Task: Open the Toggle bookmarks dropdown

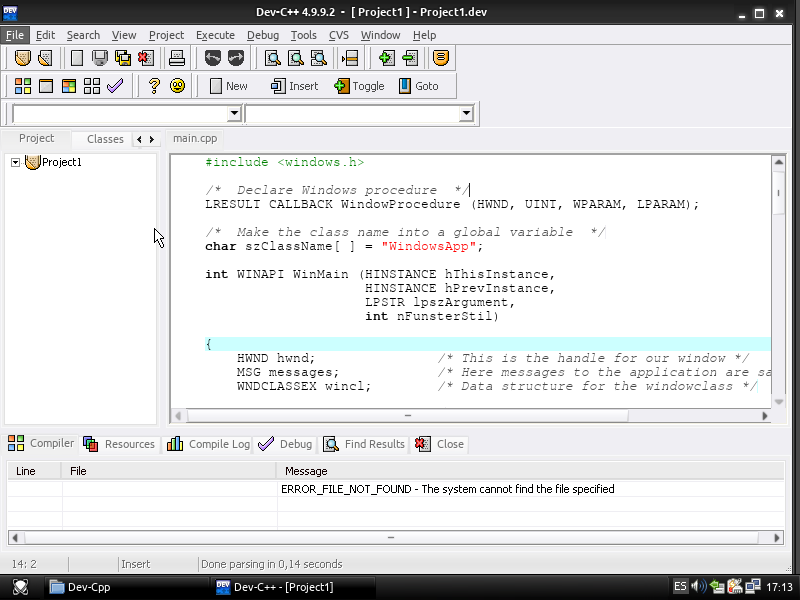Action: 359,86
